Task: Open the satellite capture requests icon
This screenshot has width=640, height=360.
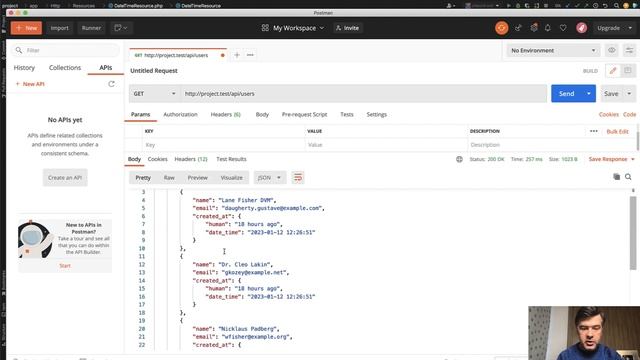Action: point(518,28)
